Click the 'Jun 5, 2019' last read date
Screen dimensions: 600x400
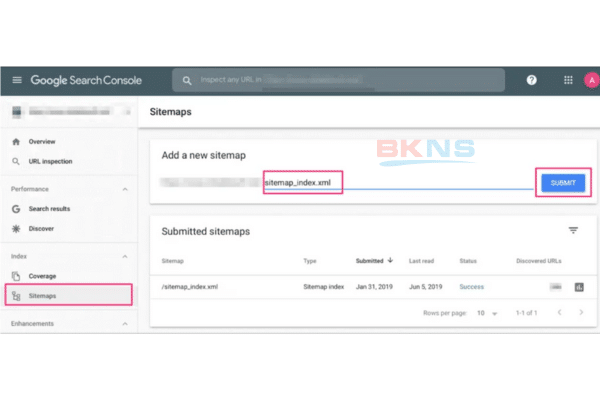point(426,287)
